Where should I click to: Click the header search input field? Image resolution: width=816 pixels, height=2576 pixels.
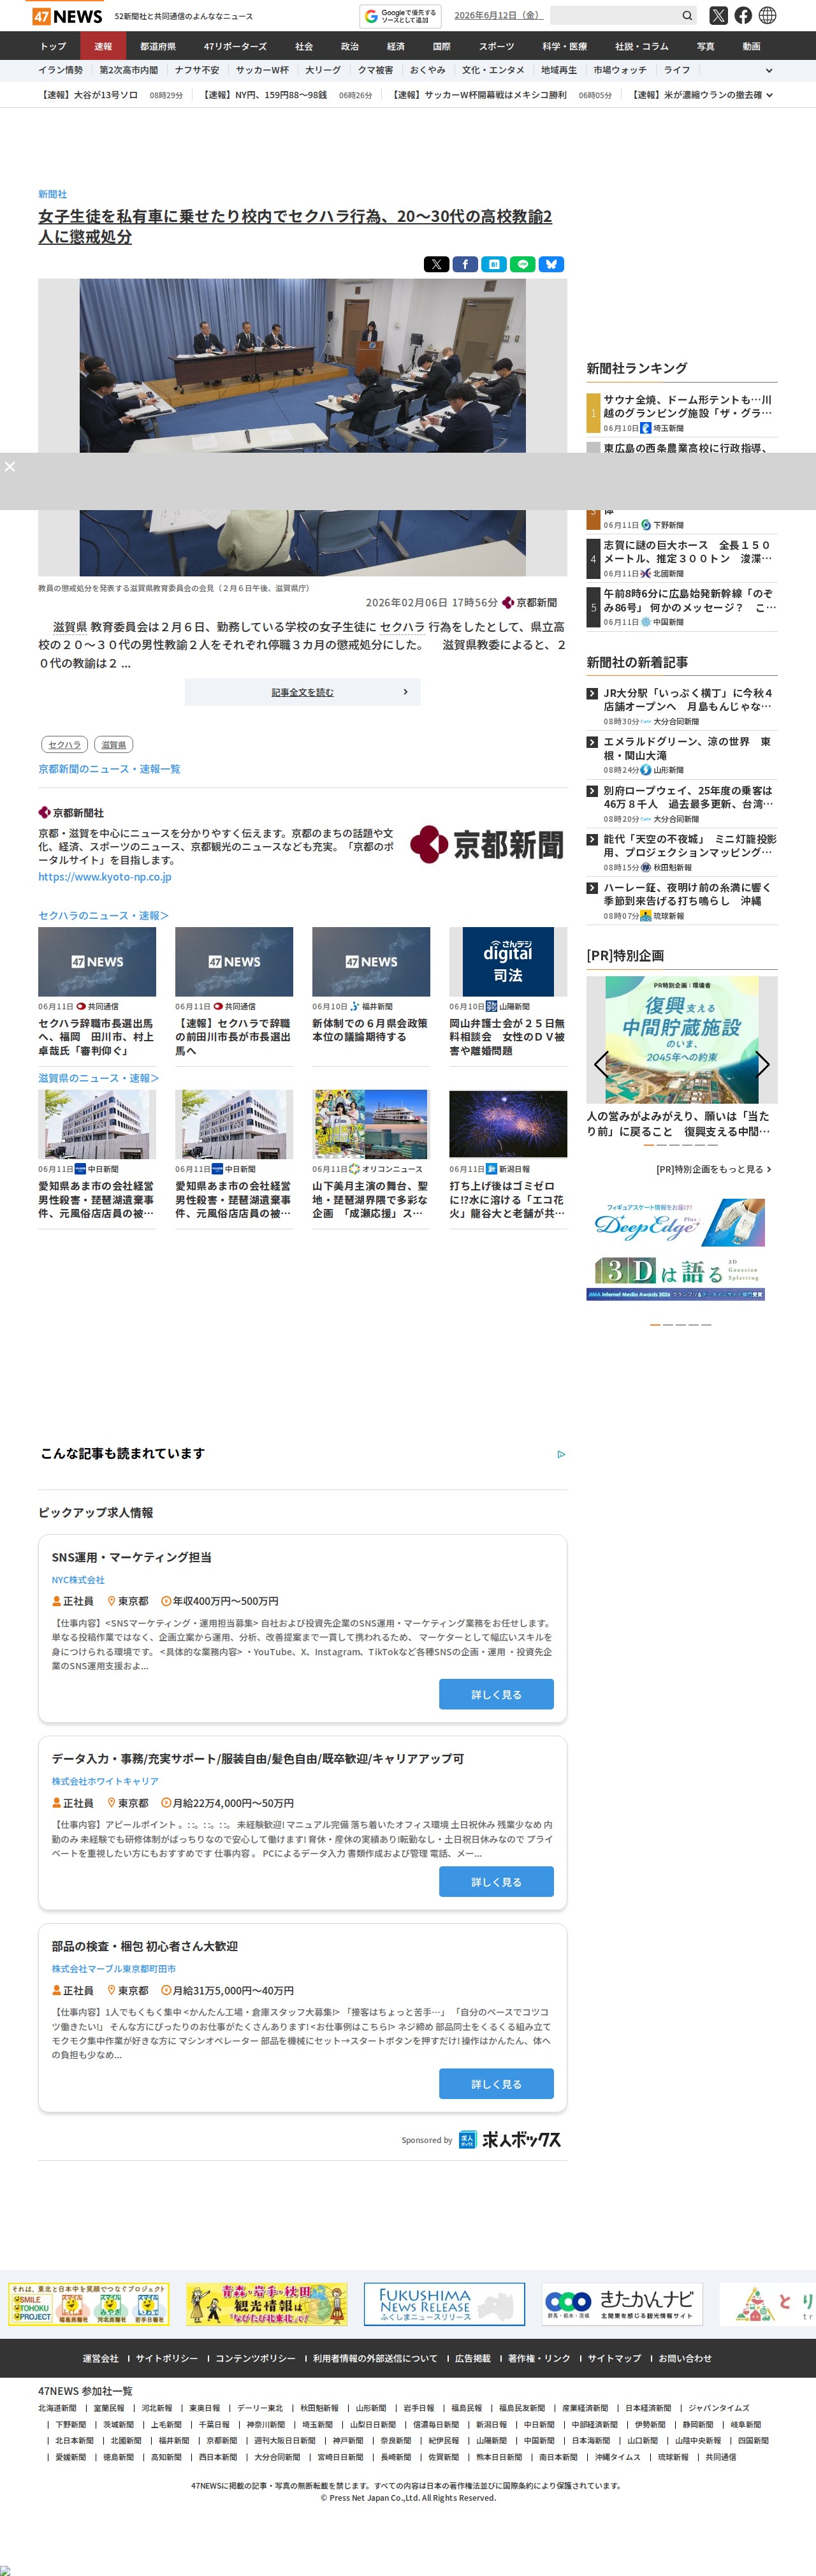click(x=615, y=15)
